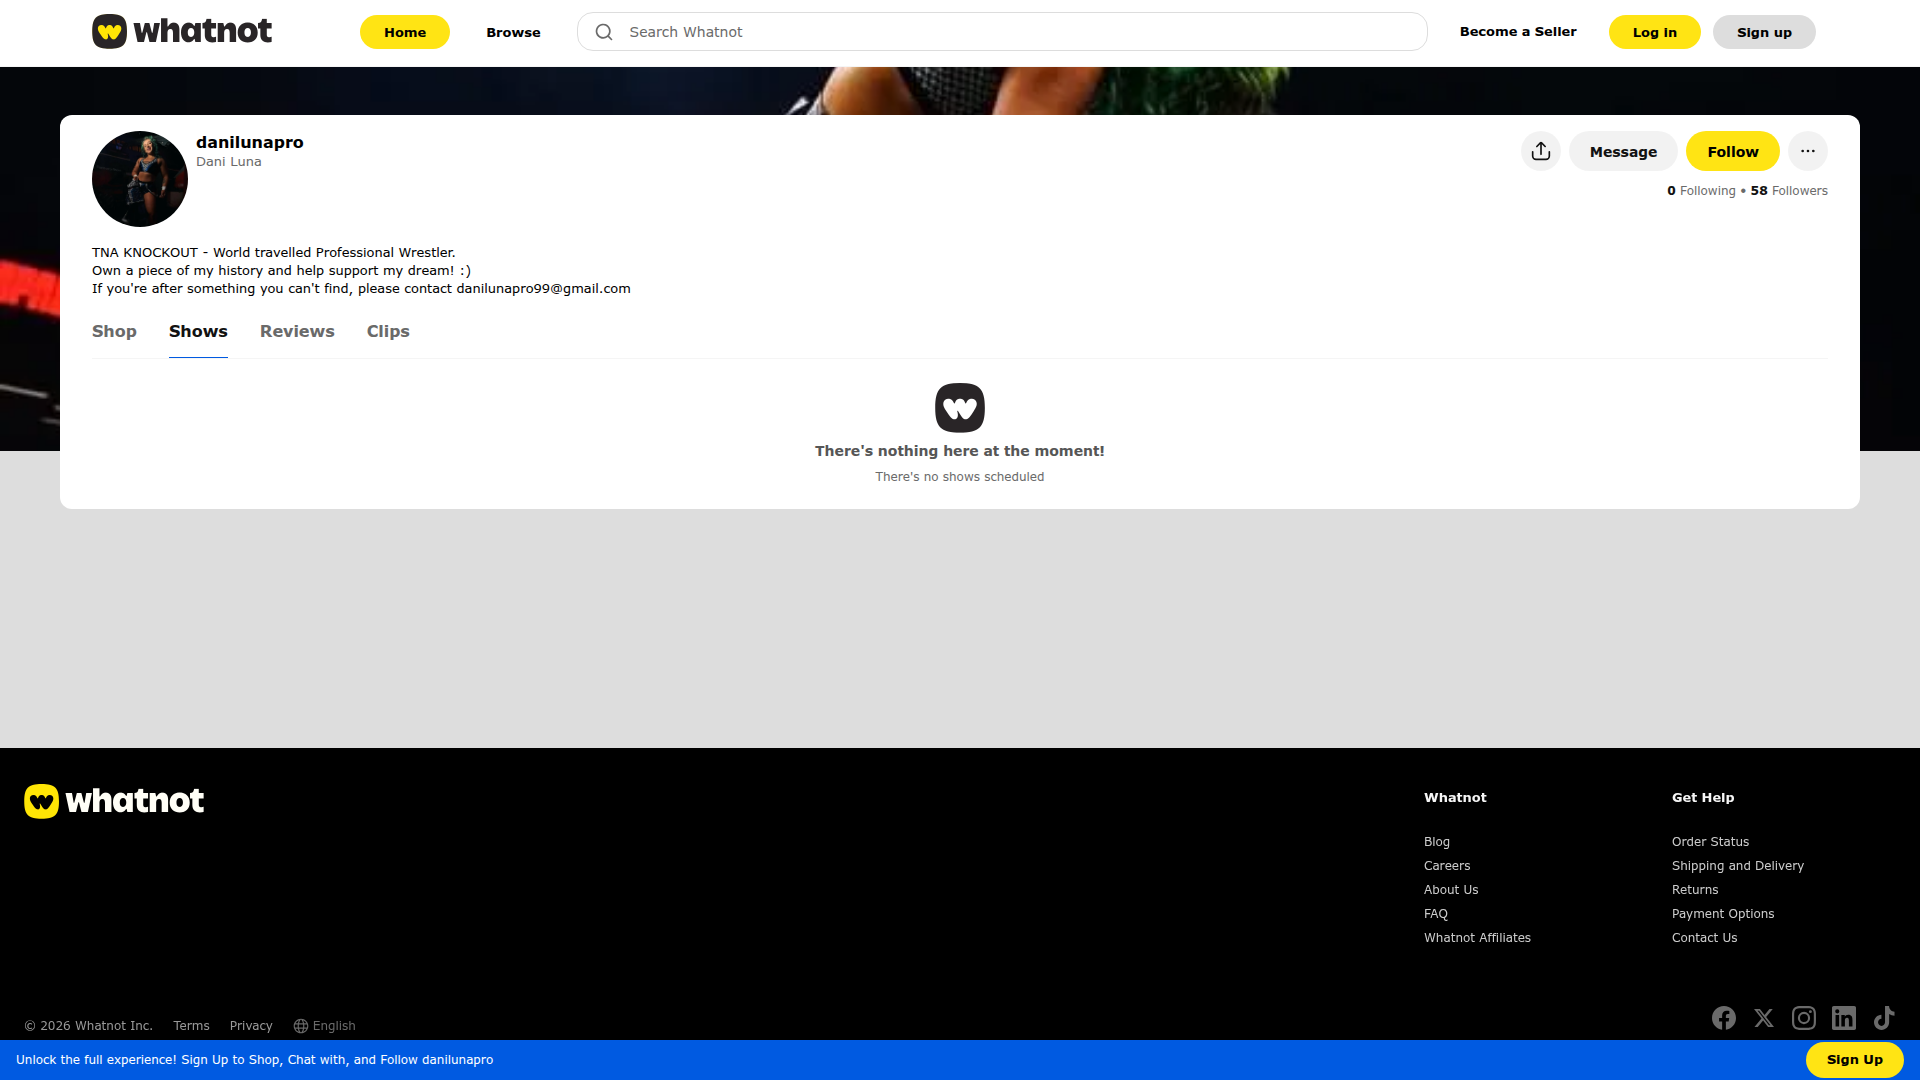Message danilunapro
1920x1080 pixels.
[x=1623, y=151]
